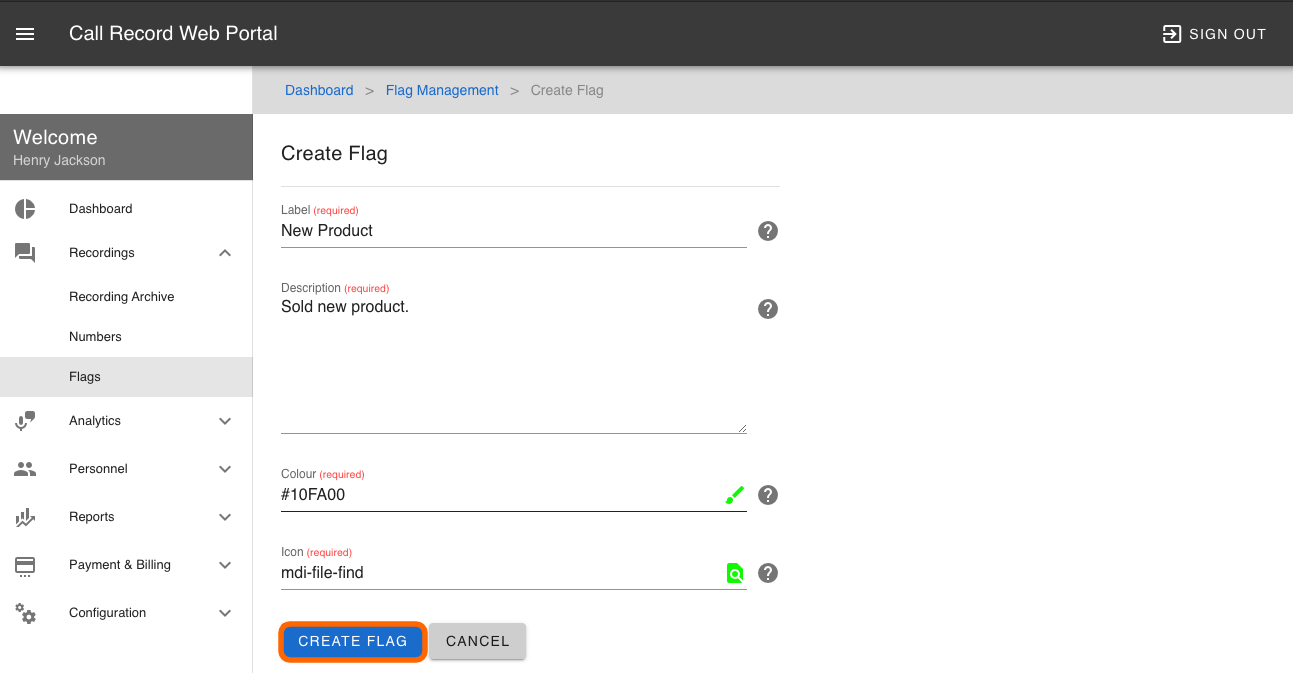Open help for the Description field
The width and height of the screenshot is (1293, 673).
point(768,309)
